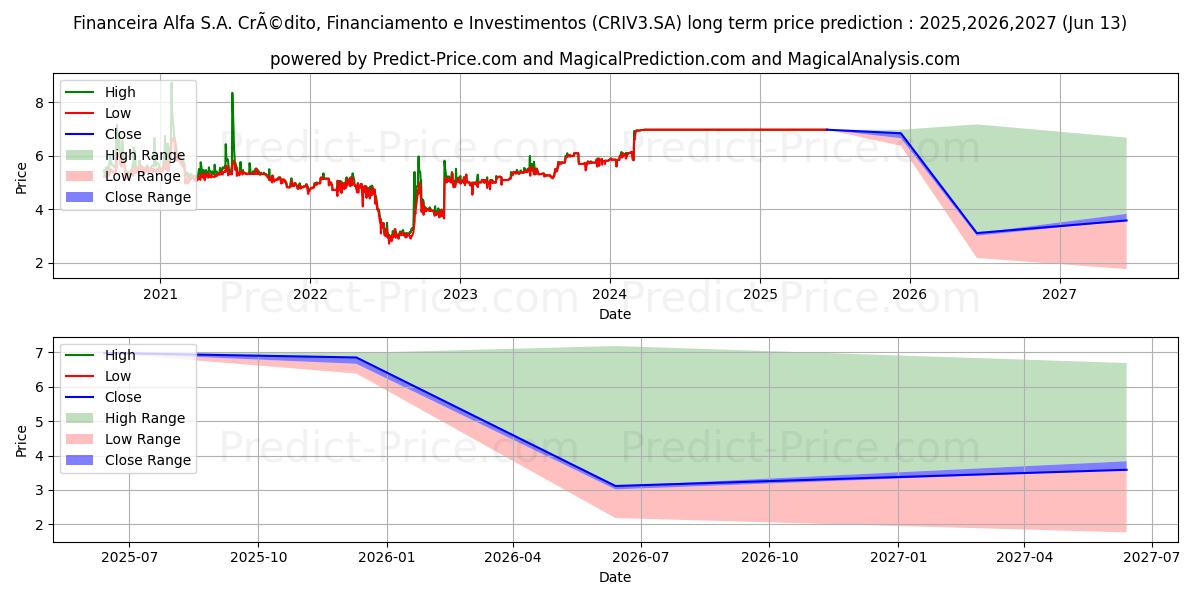Click the 2027-04 tick label on bottom chart

[x=1025, y=557]
